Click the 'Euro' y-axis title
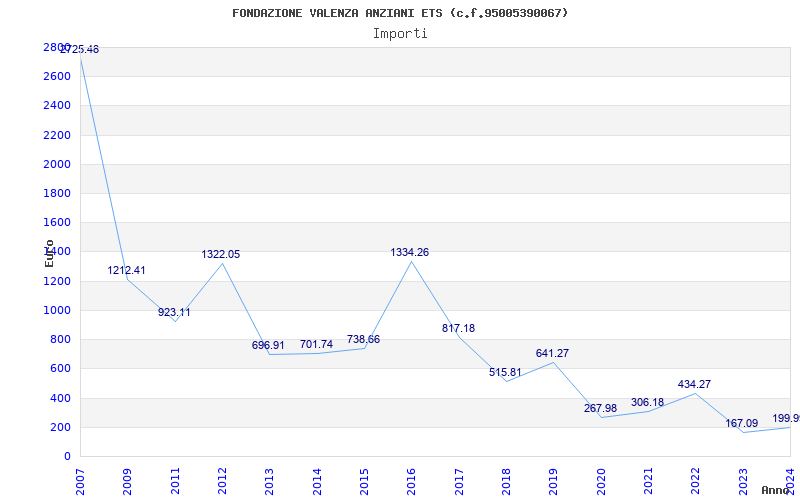 point(49,253)
